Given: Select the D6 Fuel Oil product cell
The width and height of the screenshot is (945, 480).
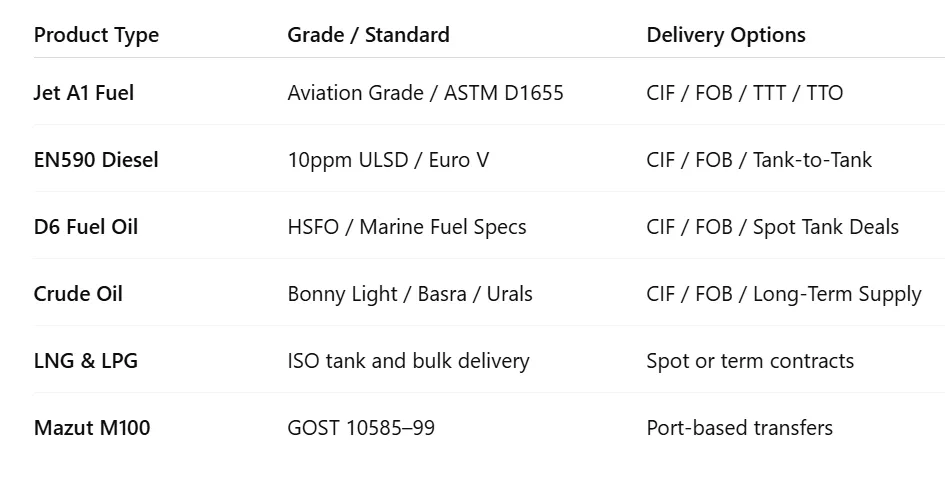Looking at the screenshot, I should tap(86, 227).
